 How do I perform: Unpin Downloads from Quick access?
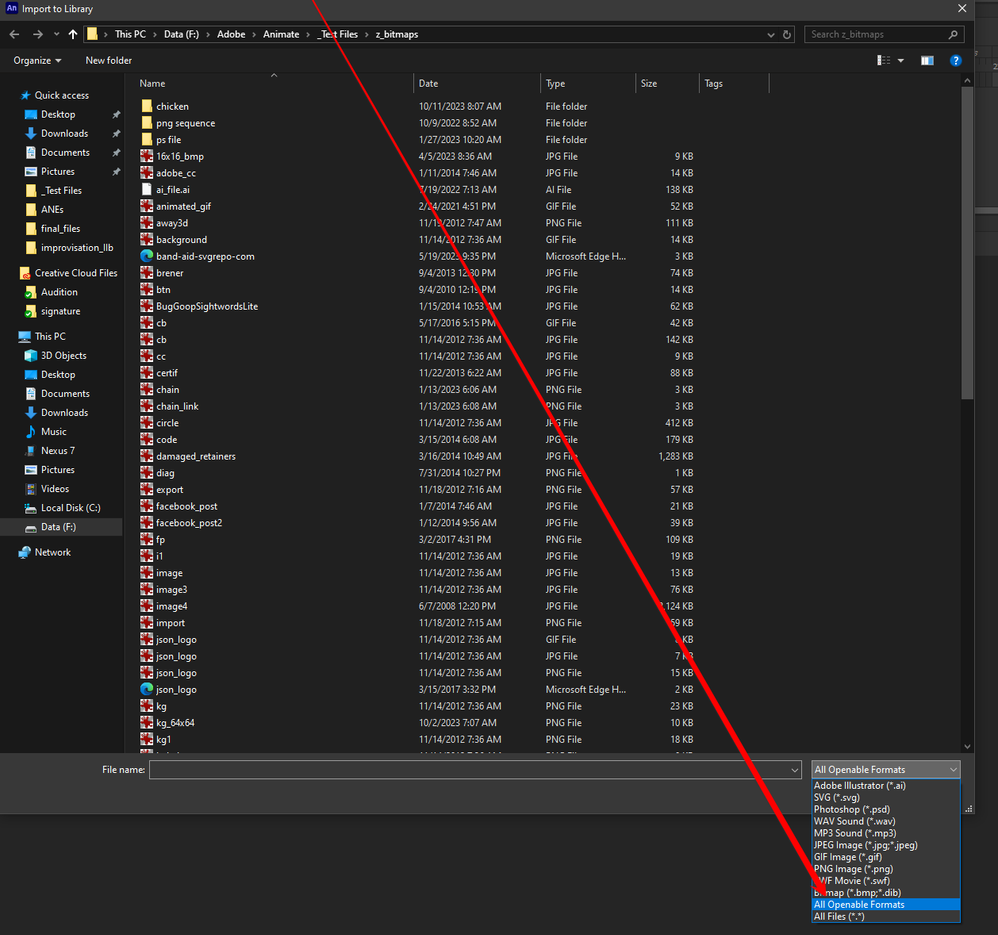(x=116, y=133)
